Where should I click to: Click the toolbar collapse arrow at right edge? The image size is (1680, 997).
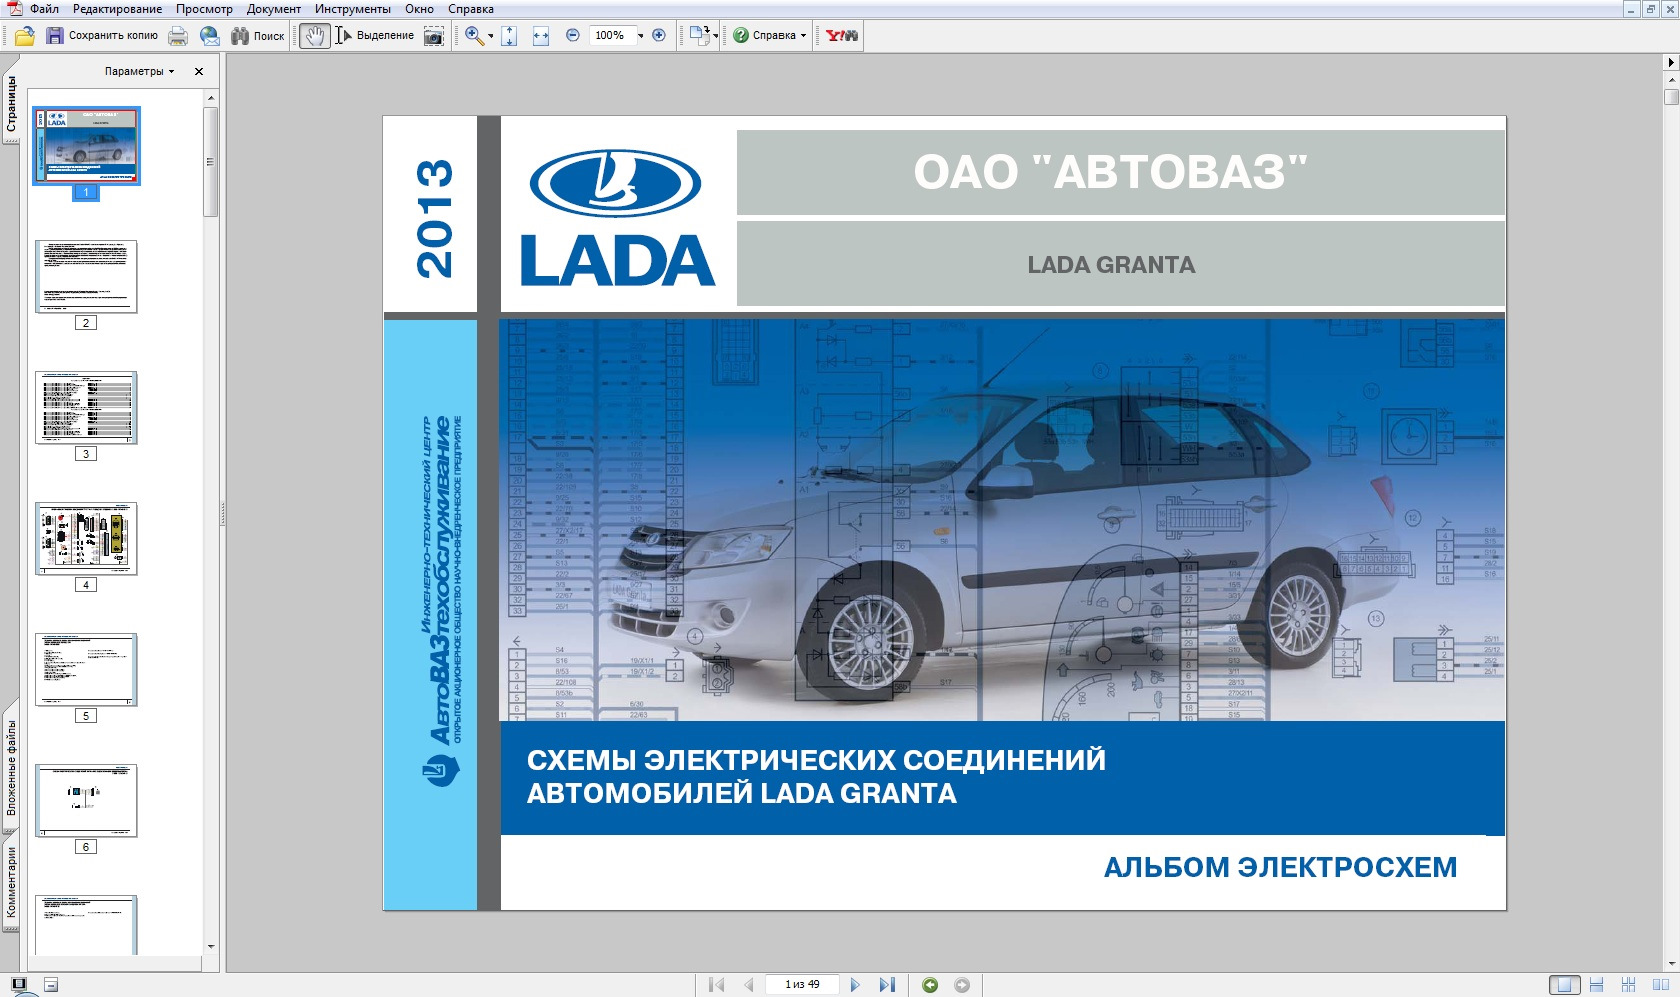[x=1671, y=62]
